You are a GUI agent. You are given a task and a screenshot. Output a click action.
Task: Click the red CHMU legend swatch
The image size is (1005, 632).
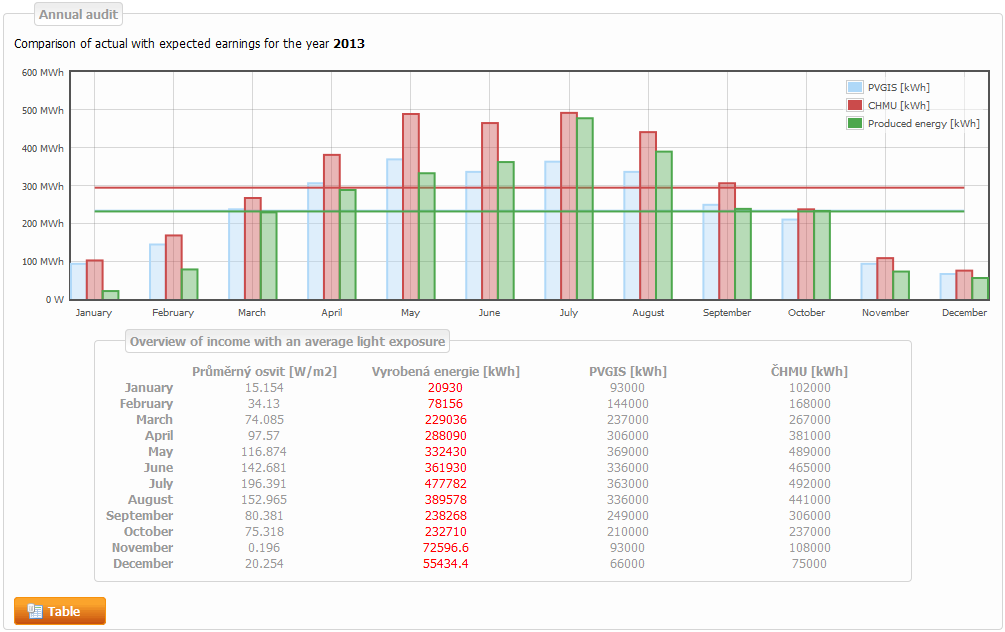(x=854, y=105)
